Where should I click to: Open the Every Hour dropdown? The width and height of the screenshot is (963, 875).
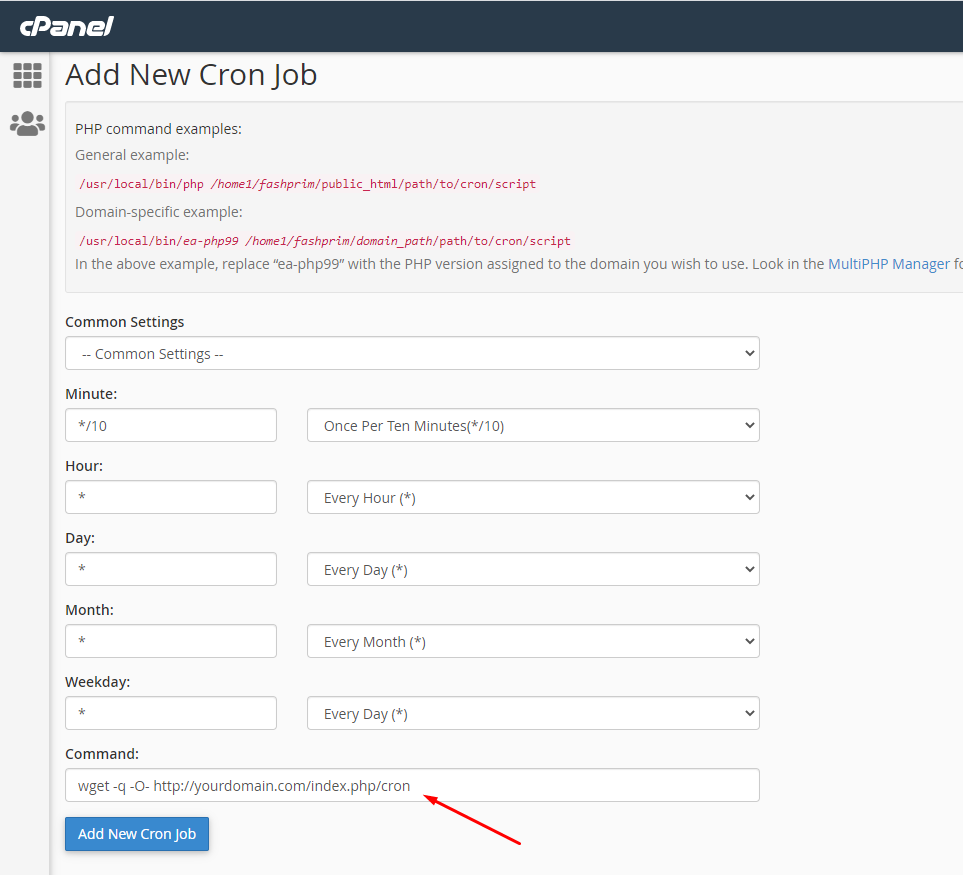(x=532, y=497)
